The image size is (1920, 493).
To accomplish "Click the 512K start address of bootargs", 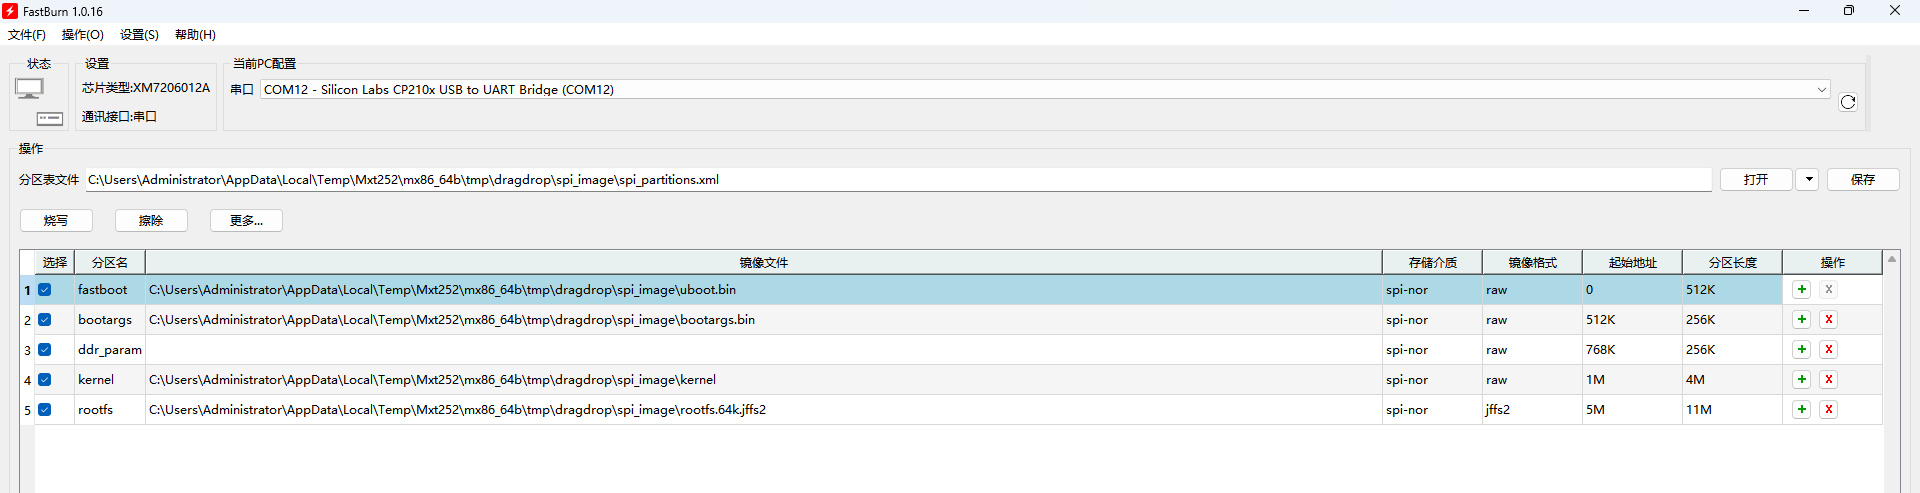I will tap(1632, 320).
